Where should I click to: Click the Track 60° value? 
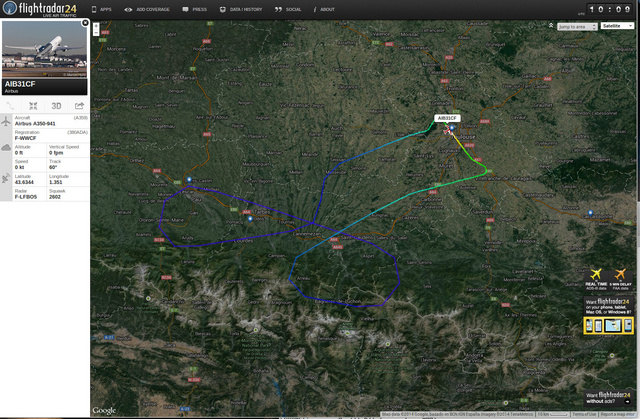point(53,167)
